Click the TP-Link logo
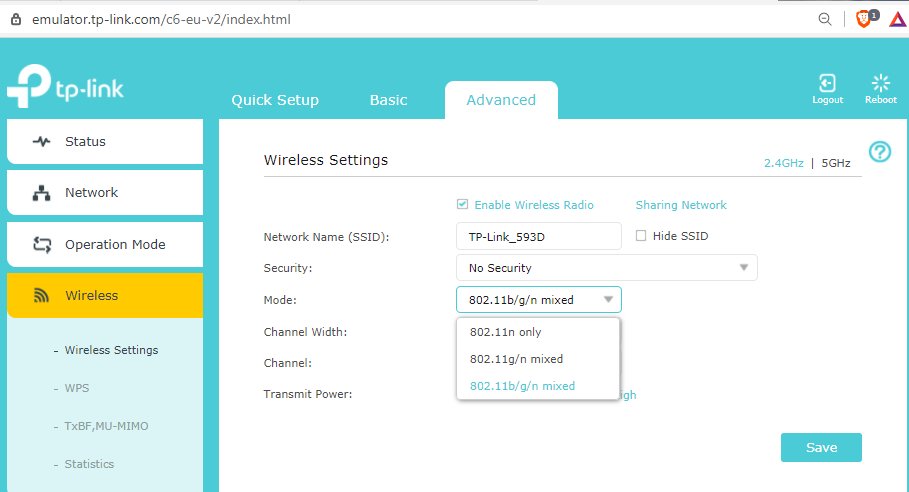 (65, 88)
